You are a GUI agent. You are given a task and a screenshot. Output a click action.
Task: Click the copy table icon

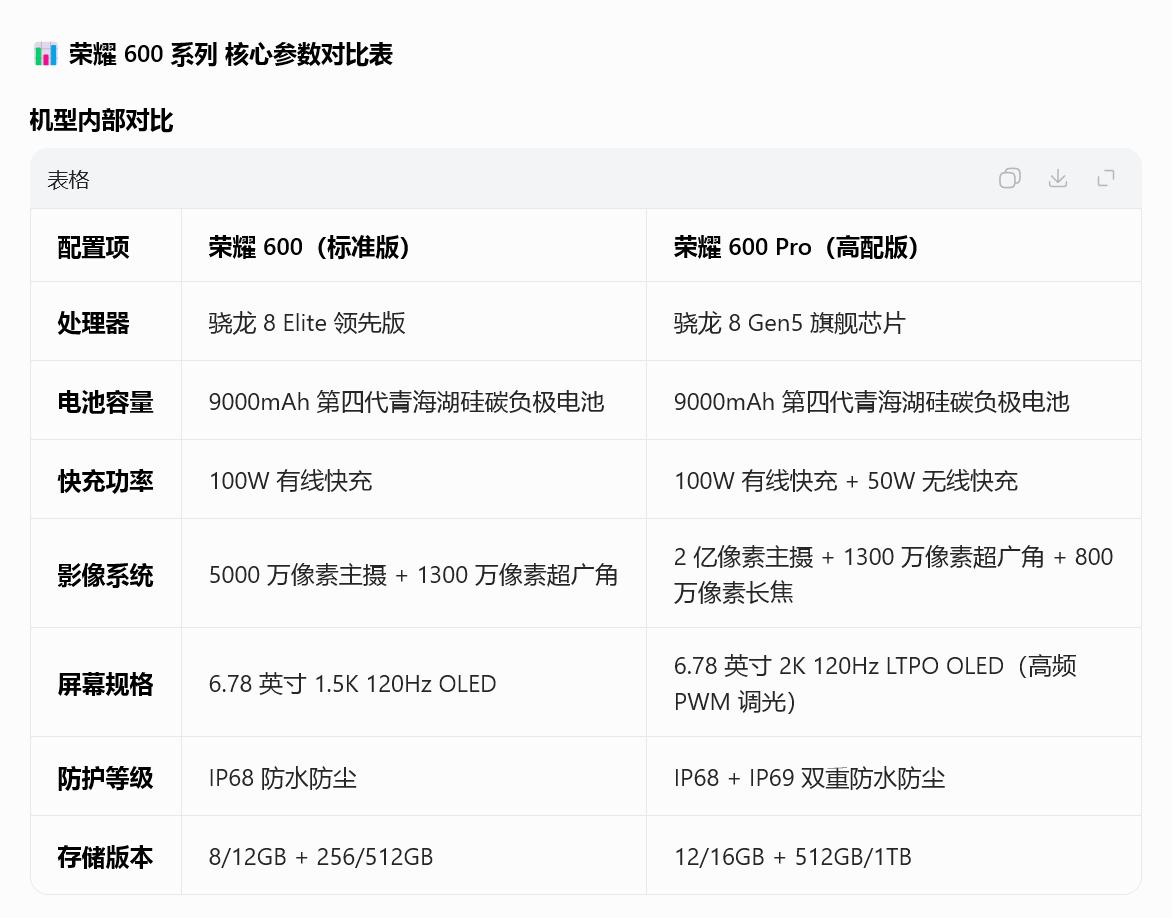point(1010,179)
